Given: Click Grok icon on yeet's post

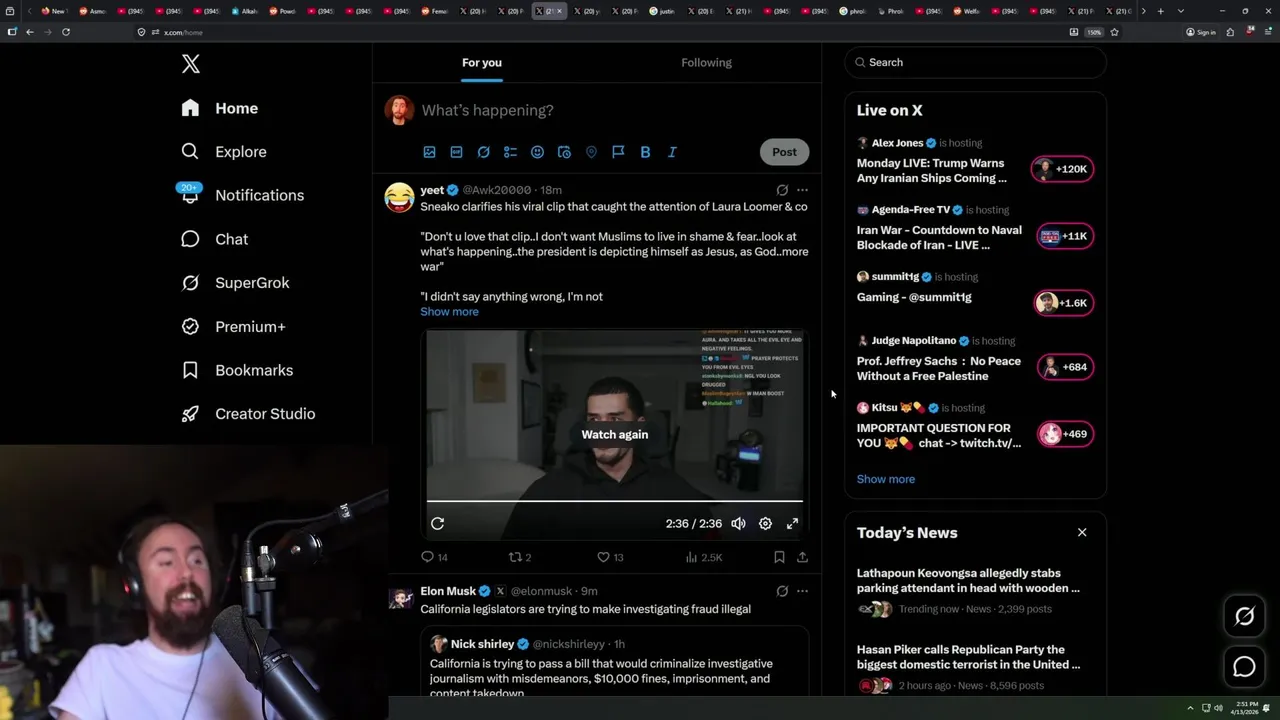Looking at the screenshot, I should point(782,190).
